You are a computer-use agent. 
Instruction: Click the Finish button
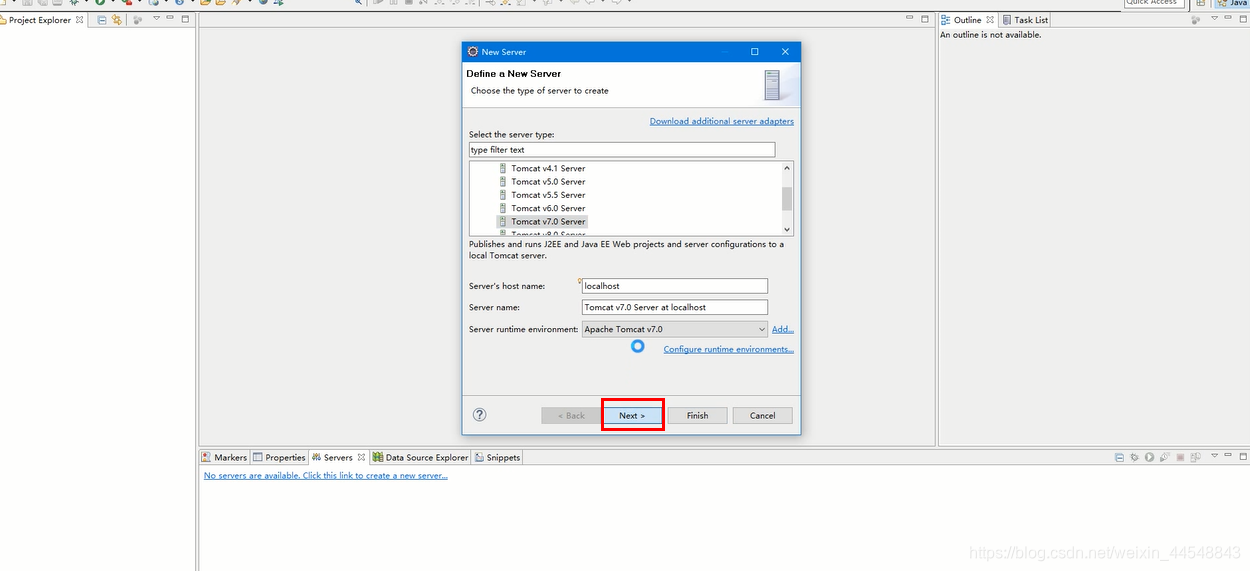697,415
